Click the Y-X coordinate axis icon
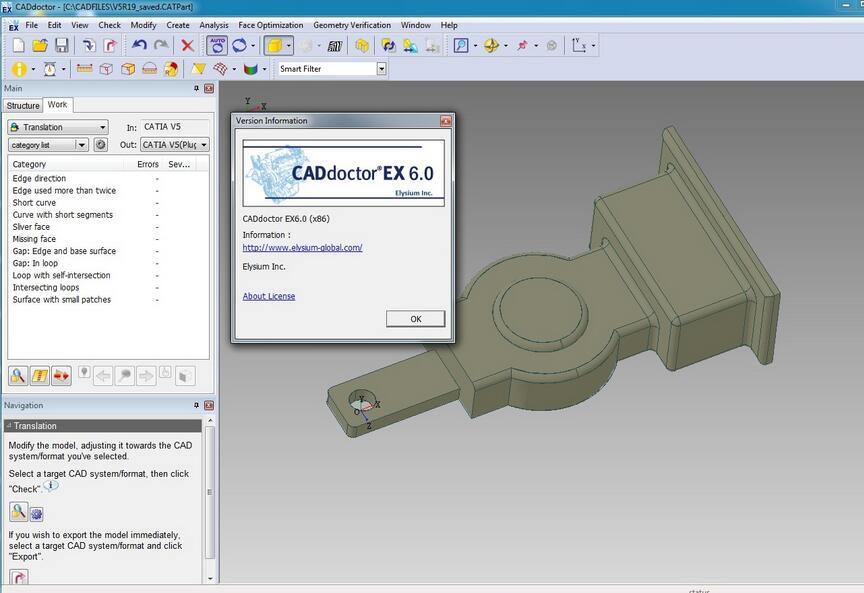Viewport: 864px width, 593px height. 579,46
